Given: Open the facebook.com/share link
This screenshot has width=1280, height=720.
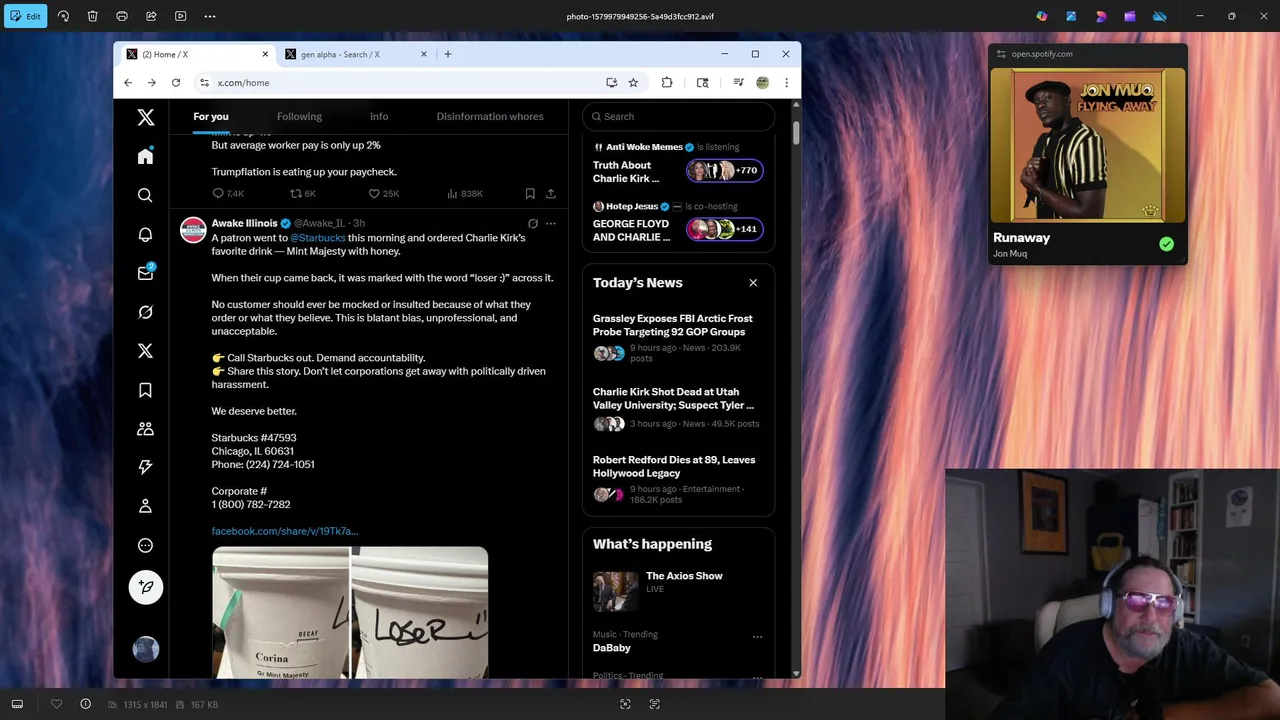Looking at the screenshot, I should click(x=284, y=531).
